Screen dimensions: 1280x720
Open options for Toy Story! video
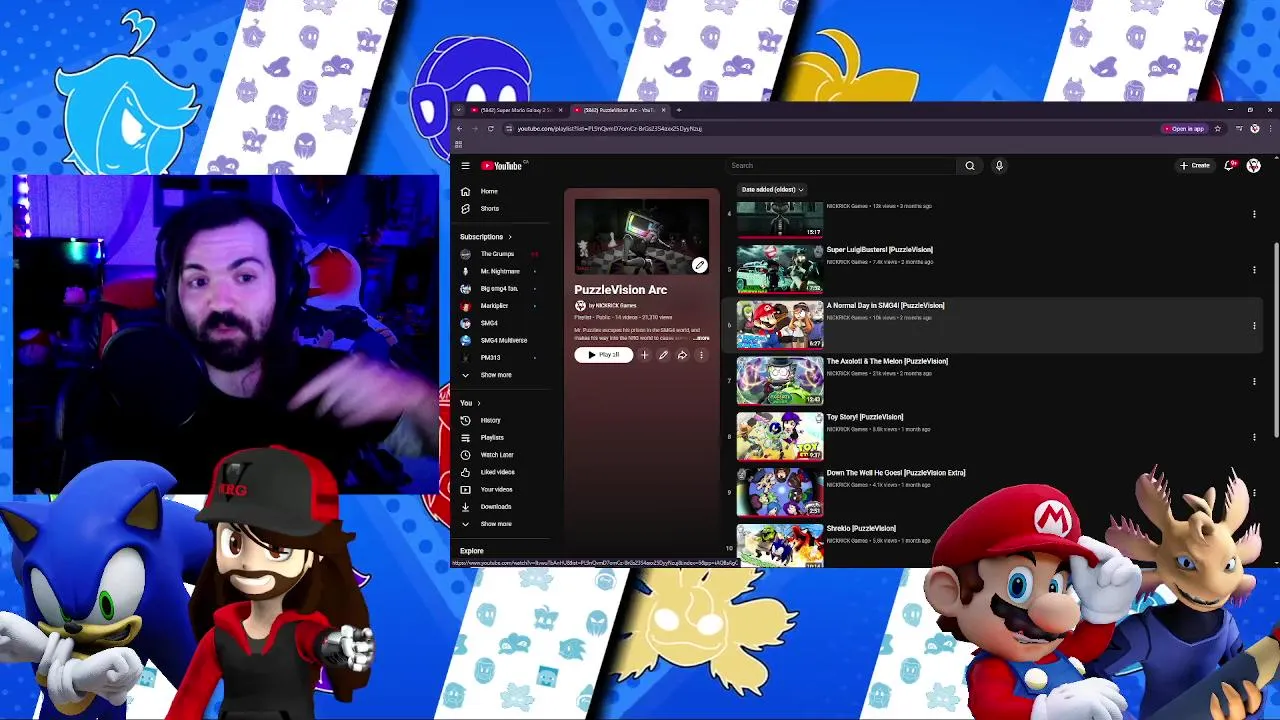pyautogui.click(x=1254, y=437)
